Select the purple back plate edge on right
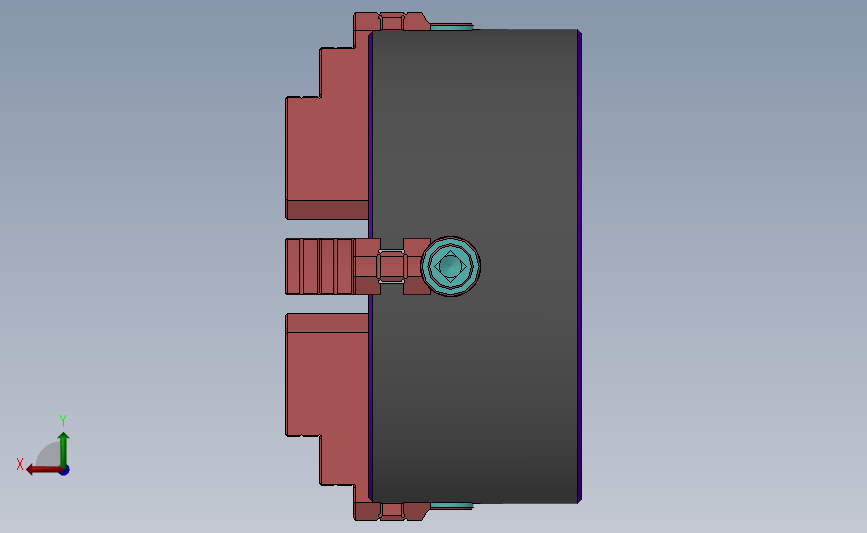 [x=579, y=266]
